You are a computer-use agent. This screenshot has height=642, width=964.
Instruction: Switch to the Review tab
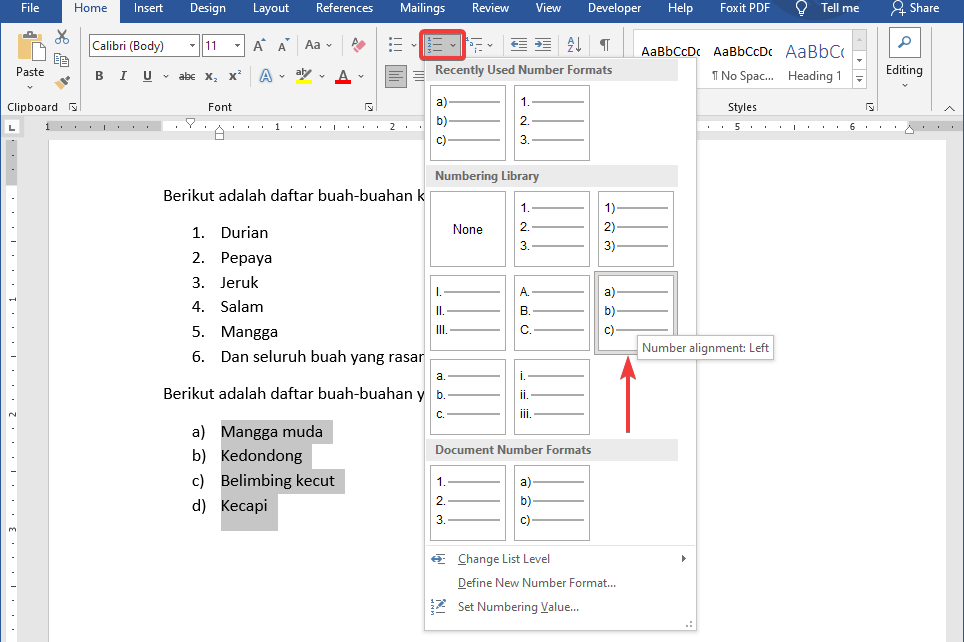pos(490,8)
